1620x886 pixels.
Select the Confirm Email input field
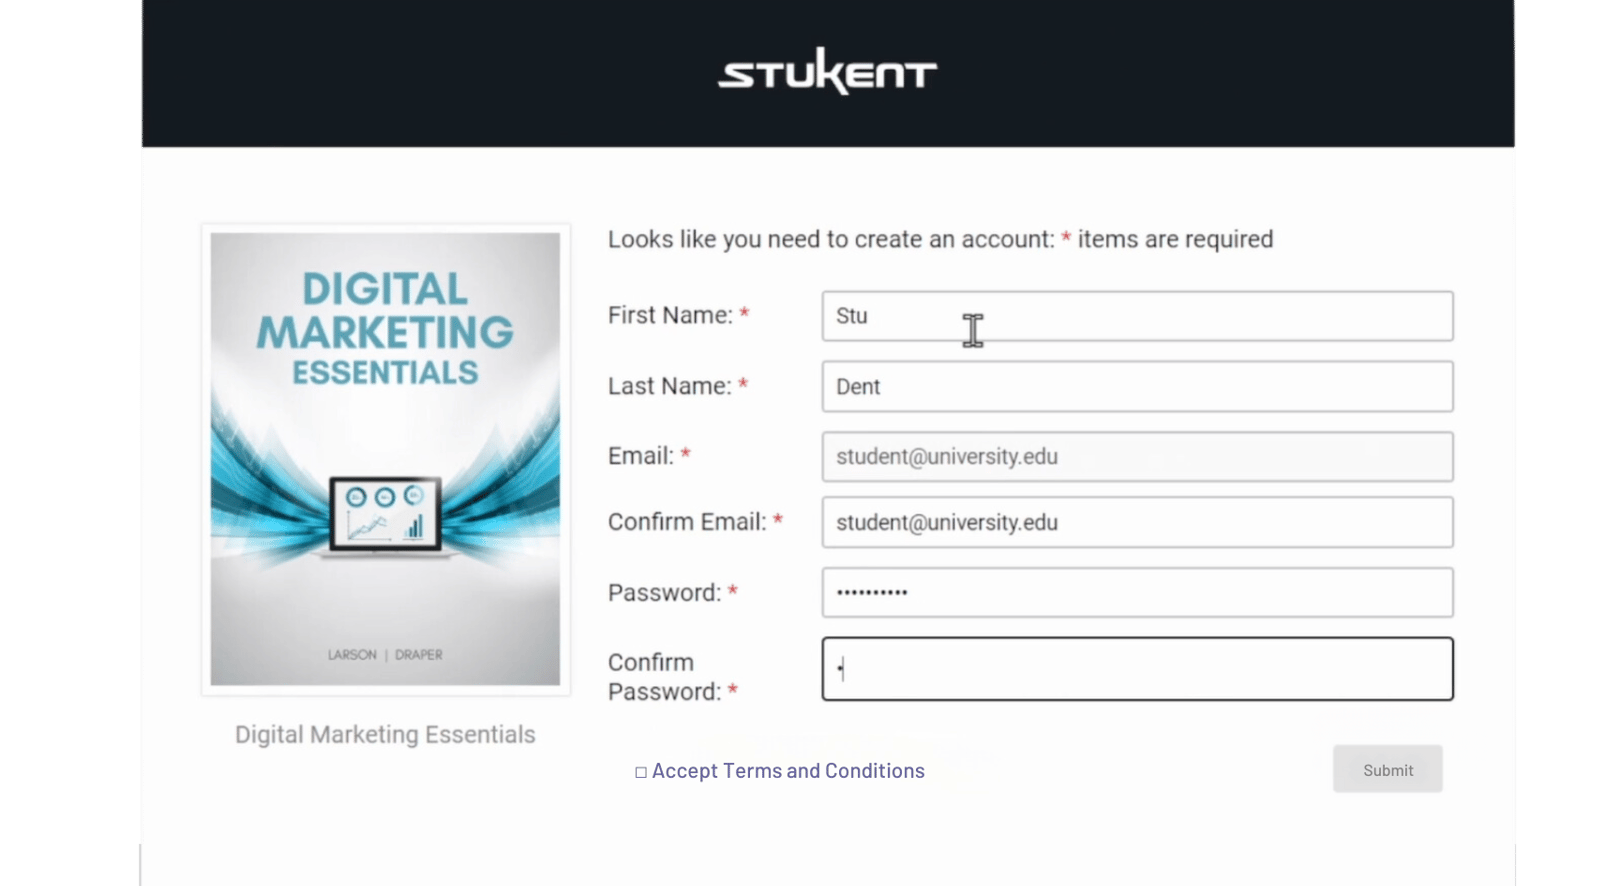click(x=1137, y=522)
